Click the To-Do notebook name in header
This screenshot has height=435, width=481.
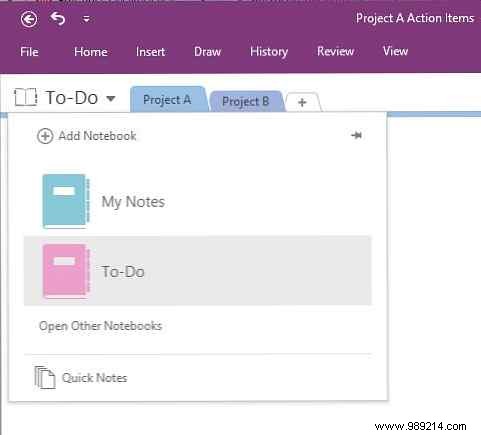point(72,98)
